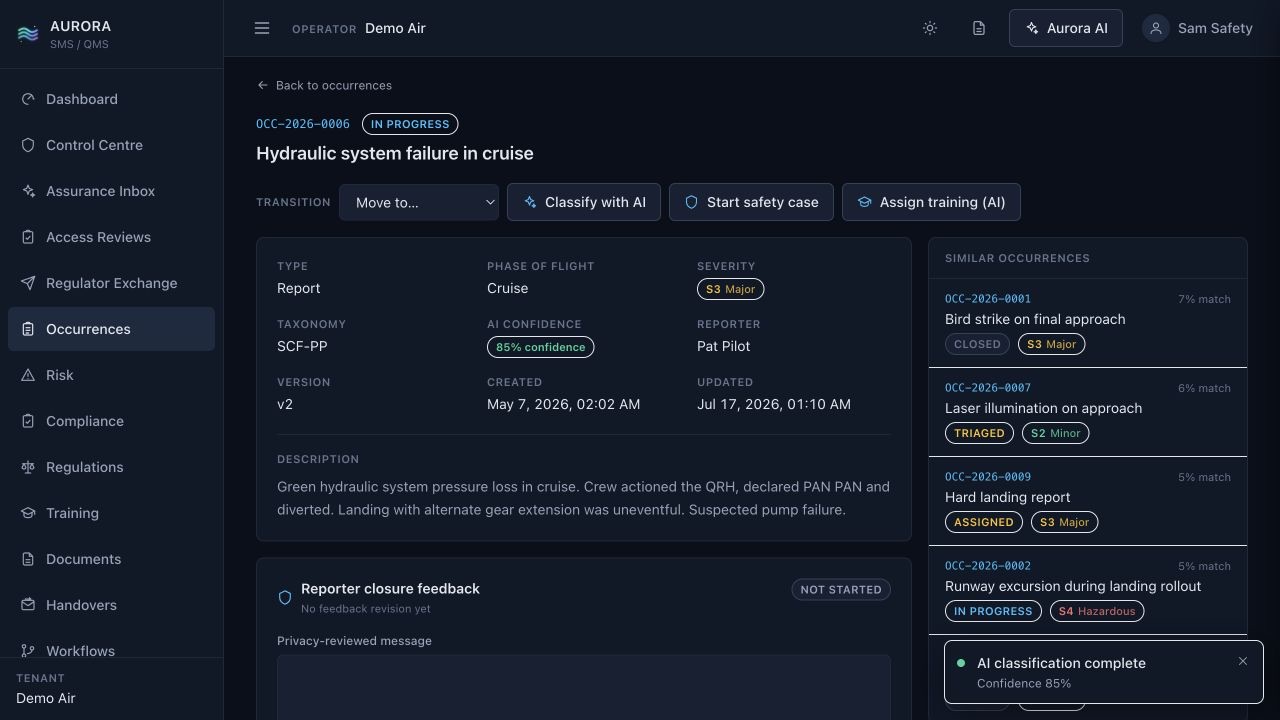Viewport: 1280px width, 720px height.
Task: Select Occurrences in sidebar
Action: (111, 329)
